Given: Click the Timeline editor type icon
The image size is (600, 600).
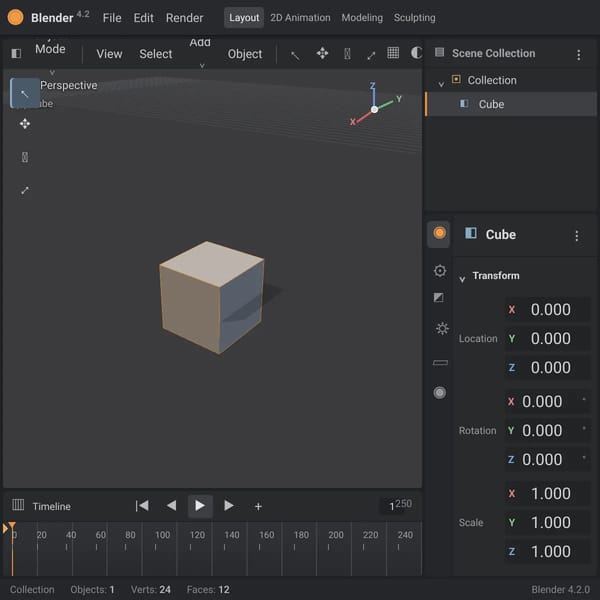Looking at the screenshot, I should [18, 505].
